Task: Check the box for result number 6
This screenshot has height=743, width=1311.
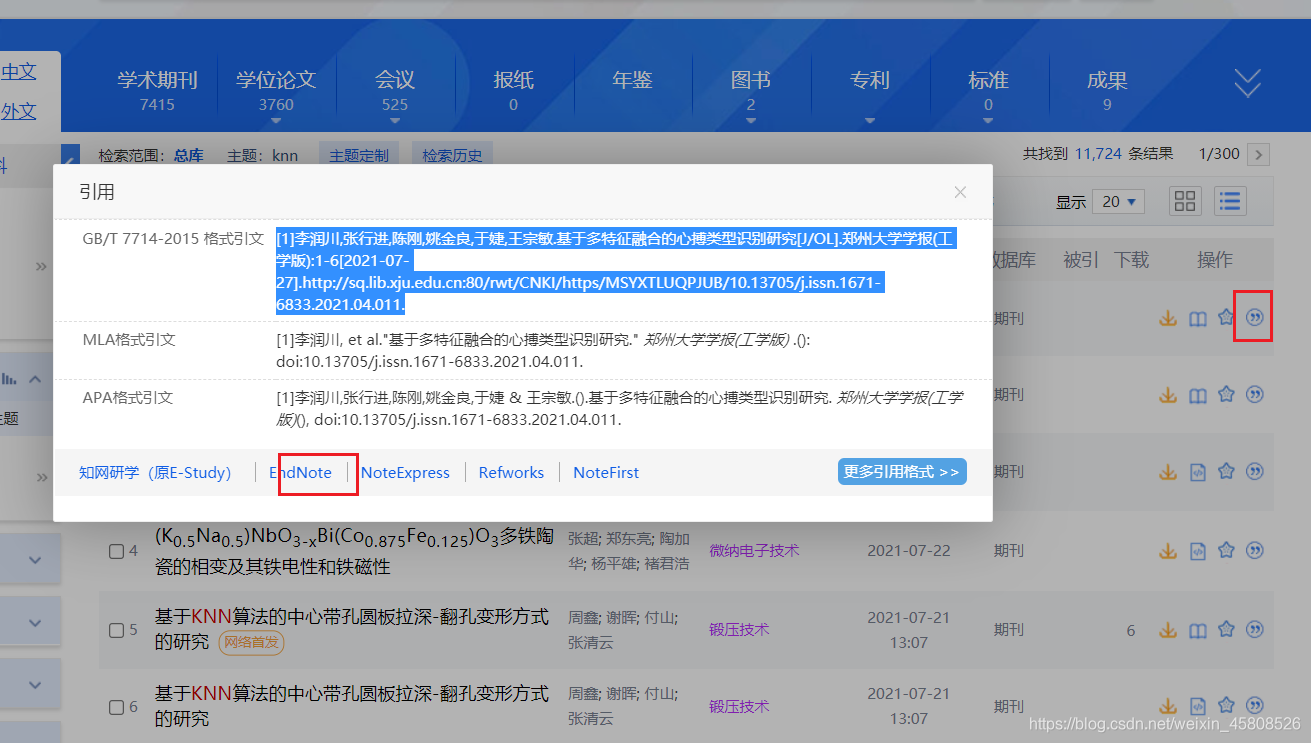Action: [x=116, y=706]
